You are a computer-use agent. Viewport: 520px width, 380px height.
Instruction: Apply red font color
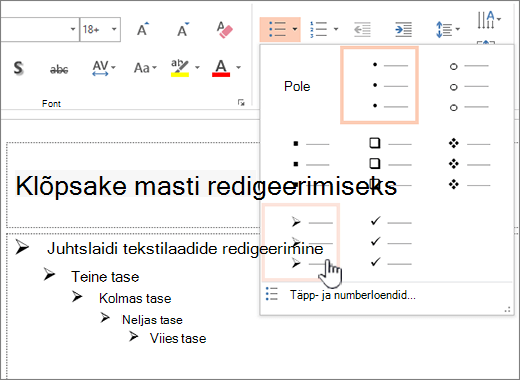221,68
